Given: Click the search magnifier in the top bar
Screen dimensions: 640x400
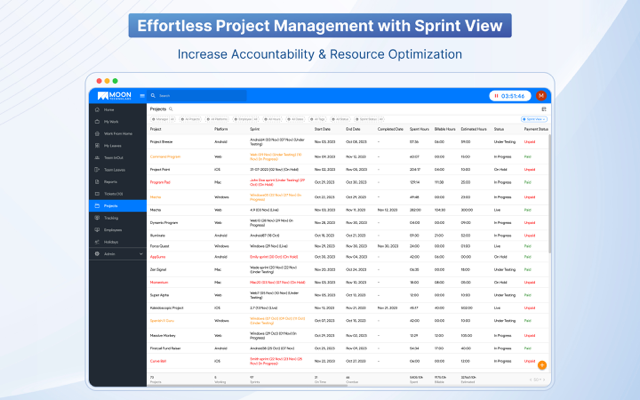Looking at the screenshot, I should [153, 96].
